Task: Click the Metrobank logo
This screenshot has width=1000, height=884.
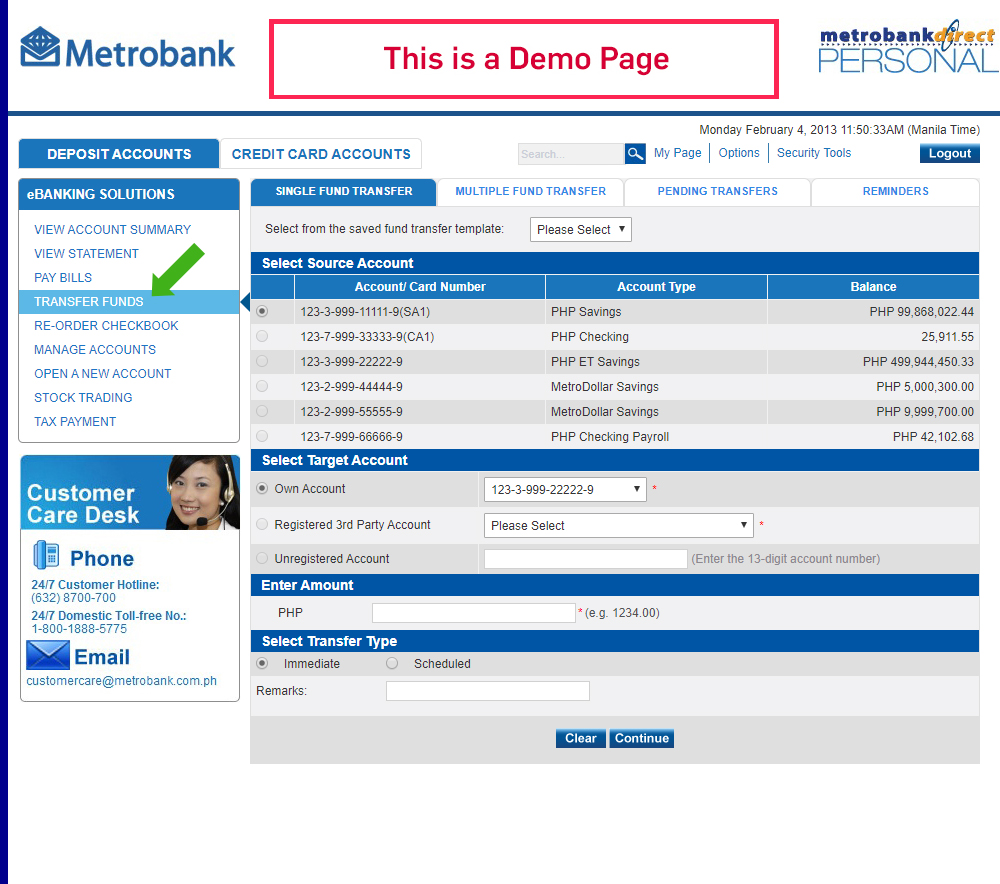Action: [x=128, y=48]
